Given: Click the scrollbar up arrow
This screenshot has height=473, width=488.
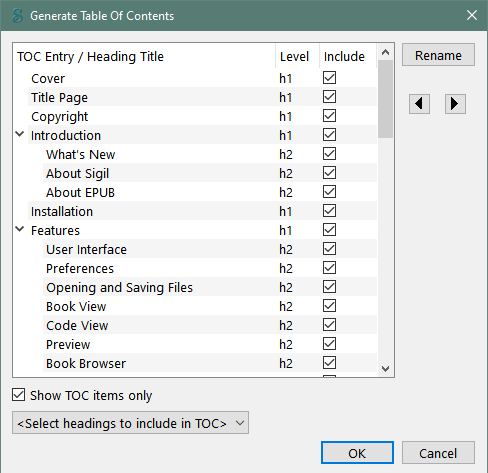Looking at the screenshot, I should pos(386,52).
